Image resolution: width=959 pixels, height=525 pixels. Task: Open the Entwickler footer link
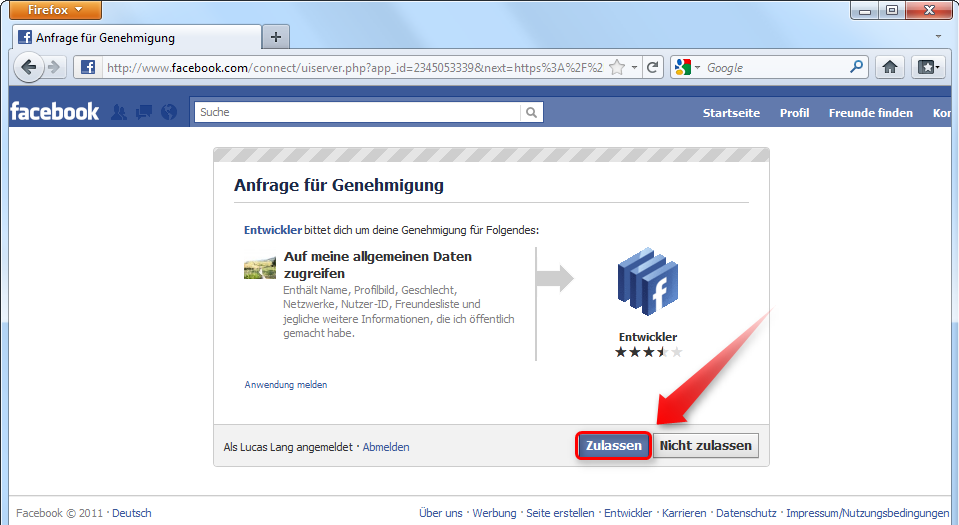point(628,513)
